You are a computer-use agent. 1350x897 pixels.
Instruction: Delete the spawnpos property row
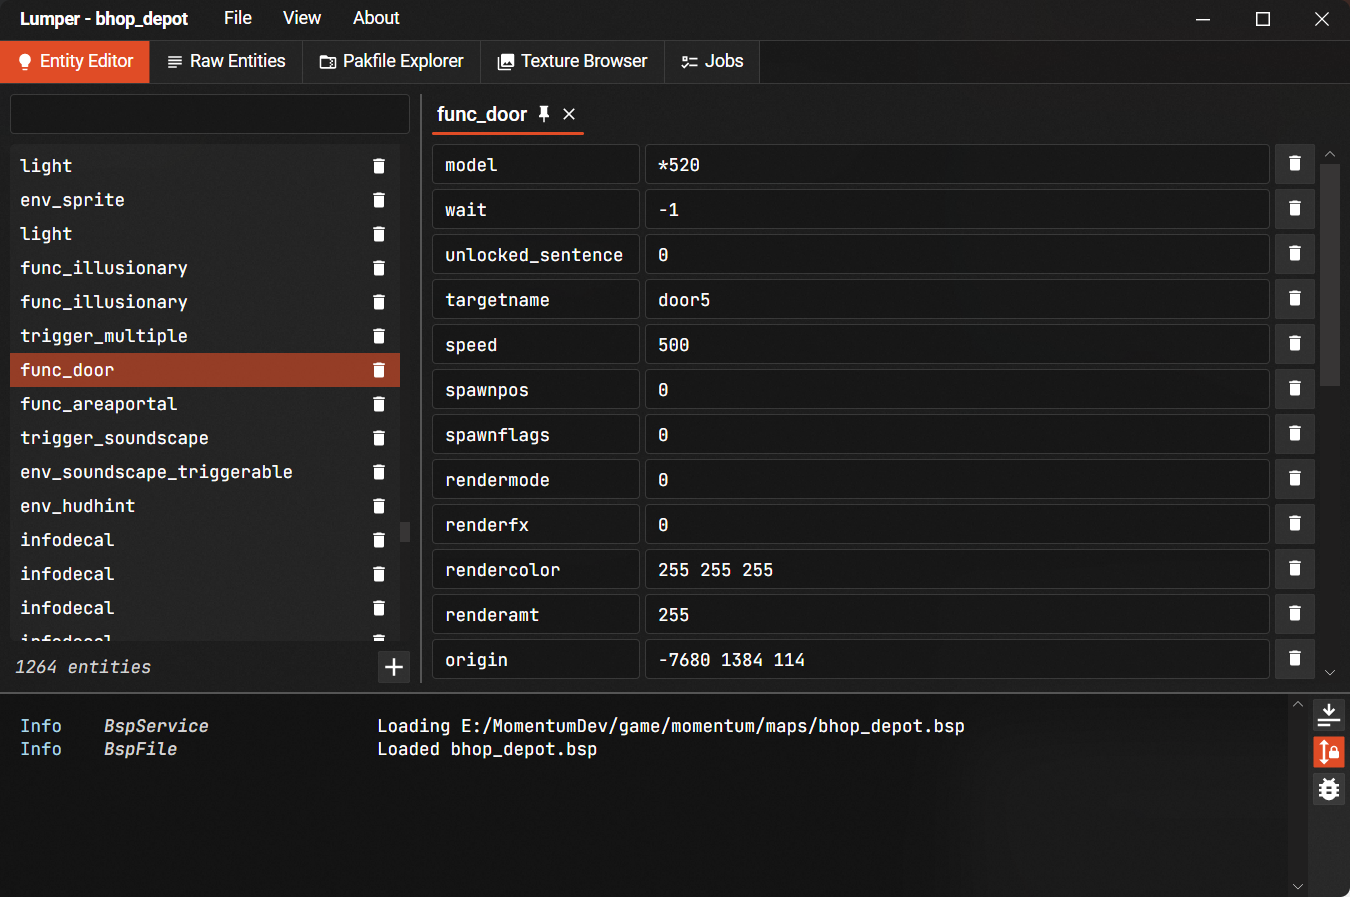(x=1294, y=389)
